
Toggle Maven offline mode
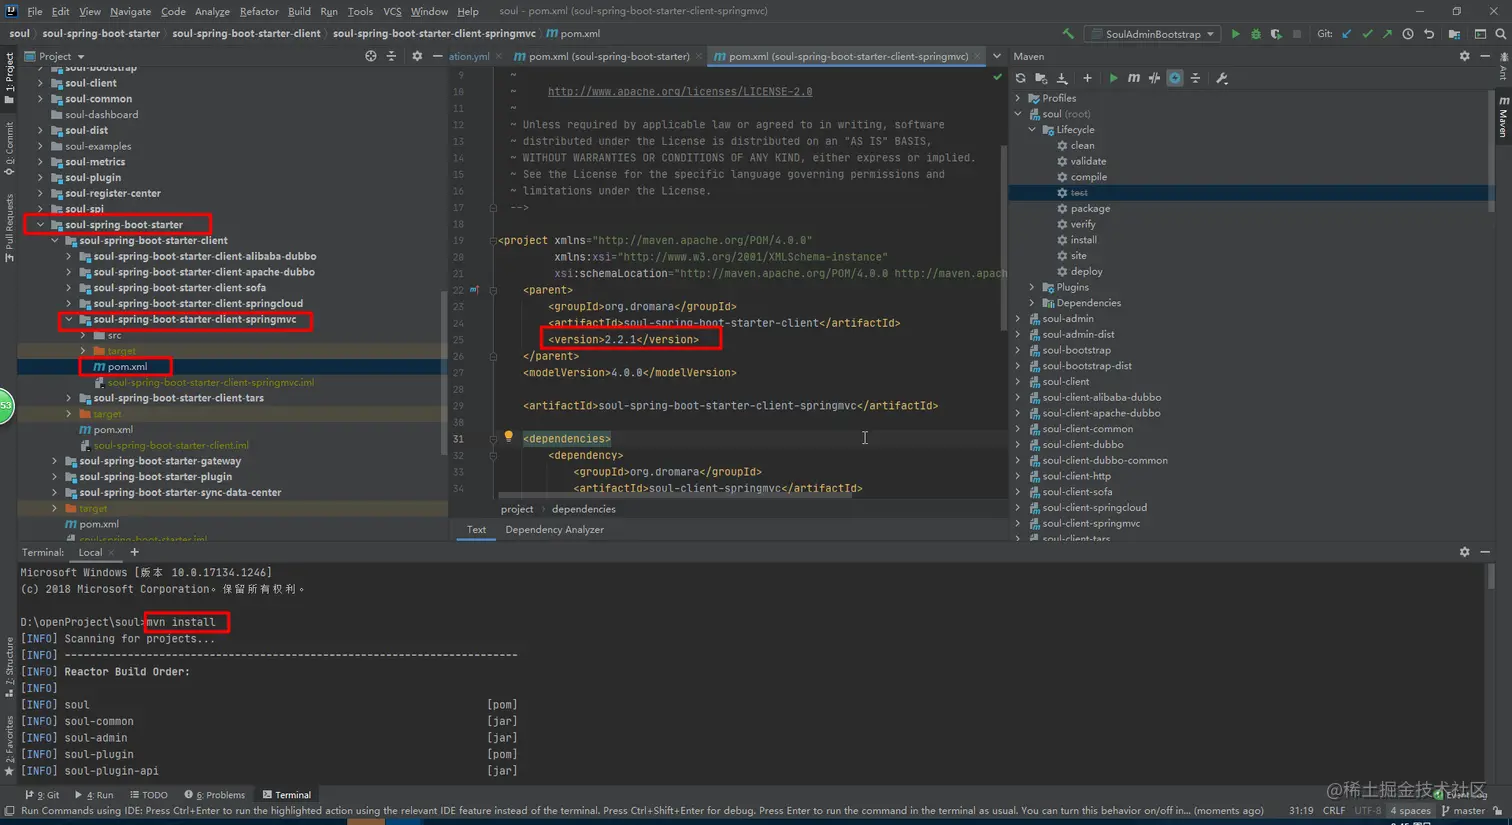click(1154, 78)
